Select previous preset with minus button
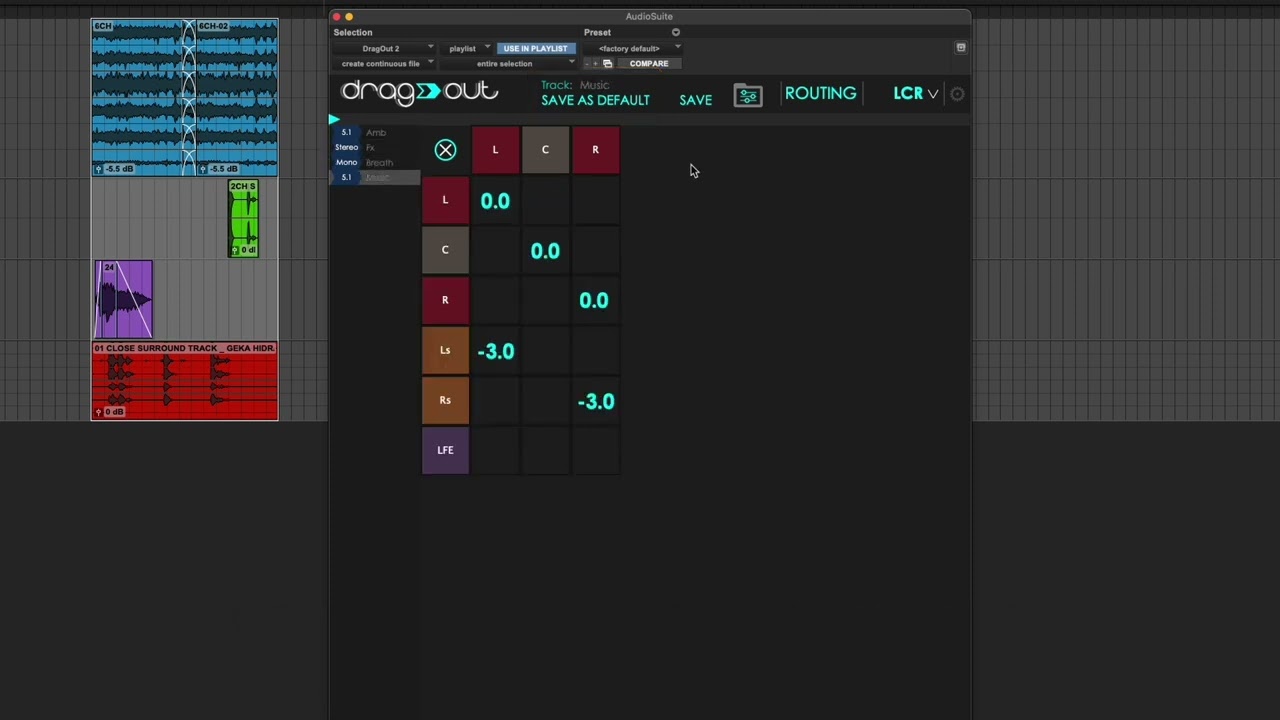The image size is (1280, 720). 587,63
